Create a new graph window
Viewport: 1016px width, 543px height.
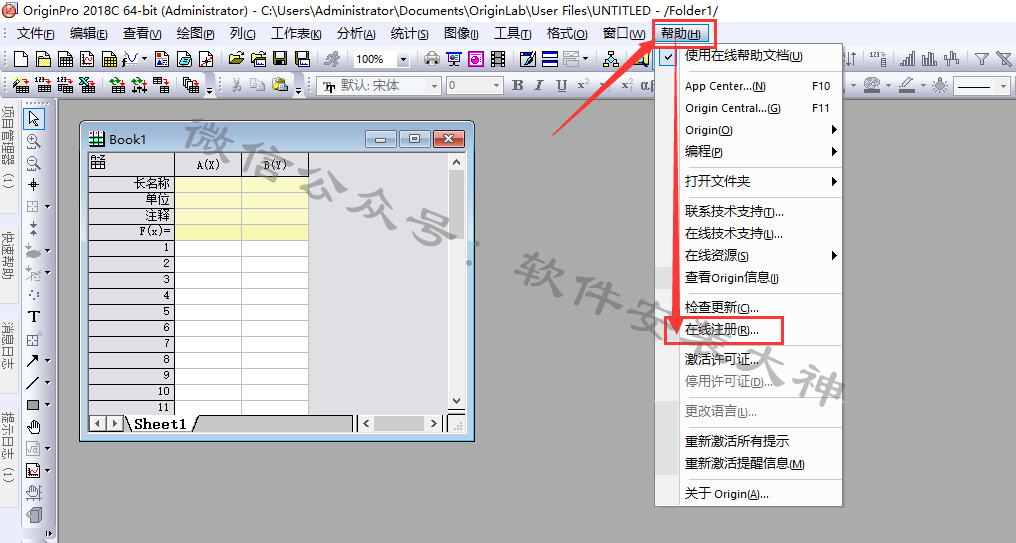coord(87,60)
